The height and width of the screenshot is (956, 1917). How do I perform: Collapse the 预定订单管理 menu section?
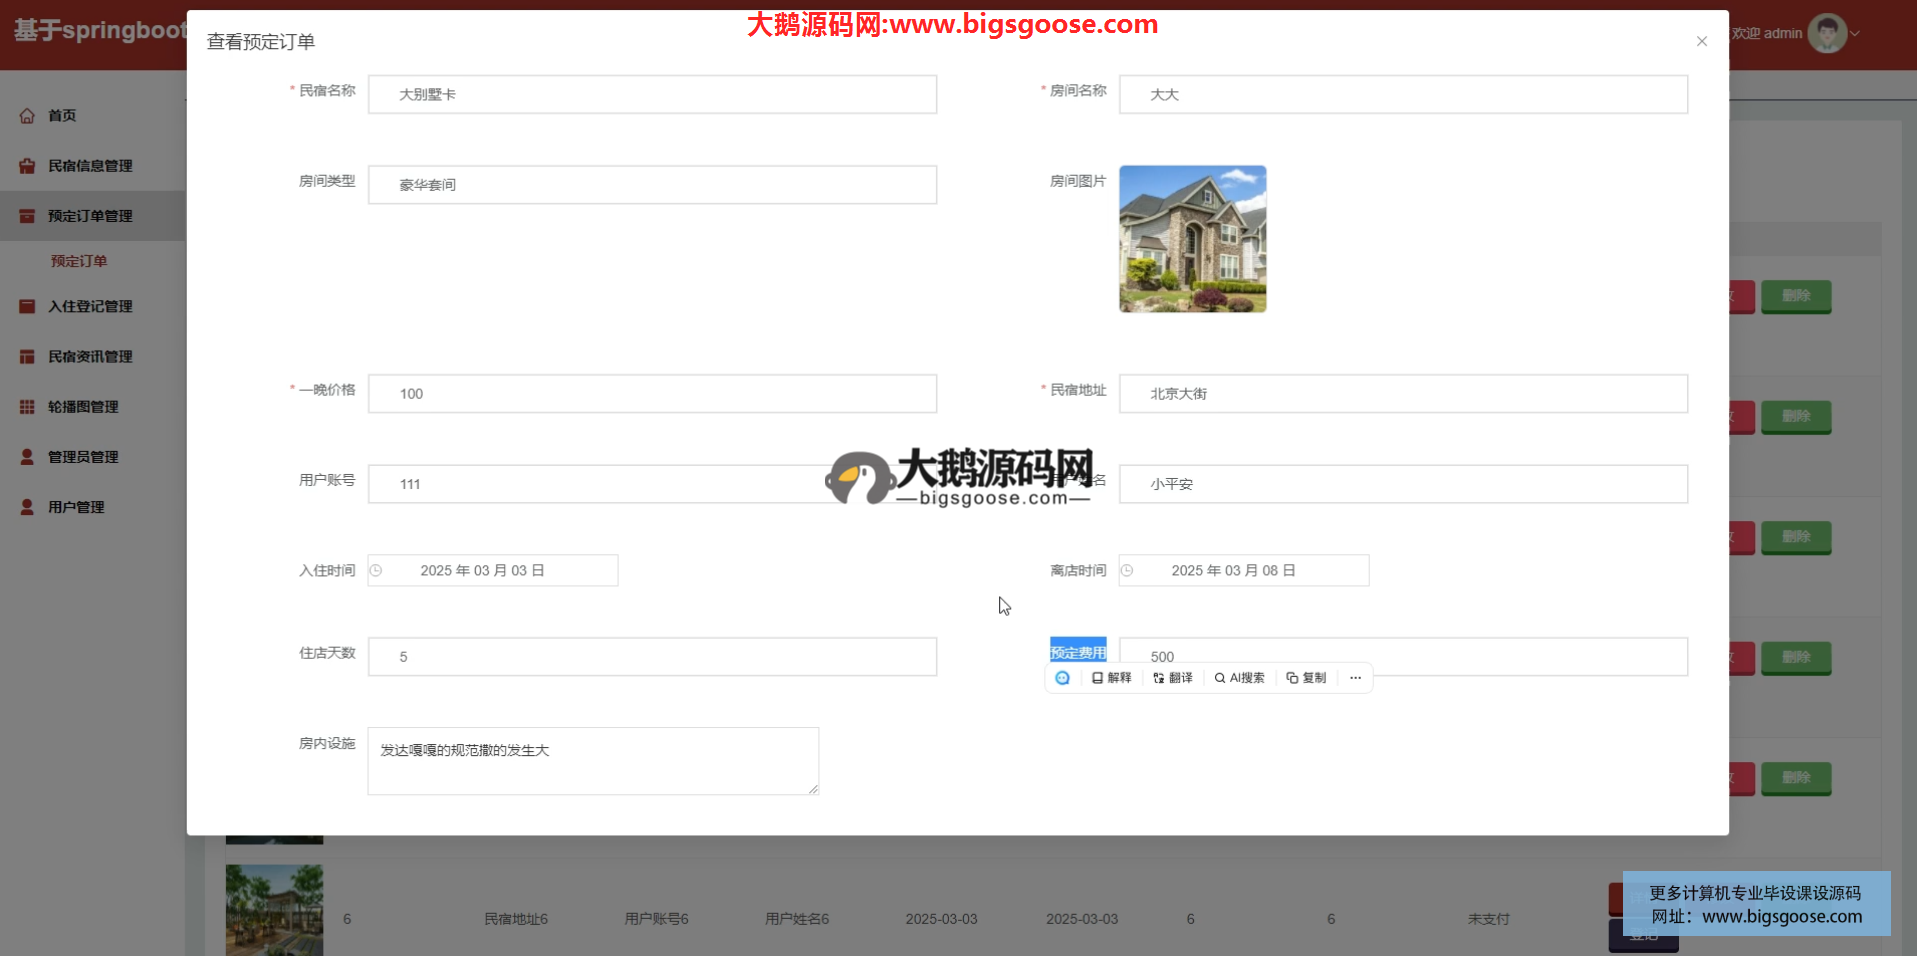pos(90,216)
